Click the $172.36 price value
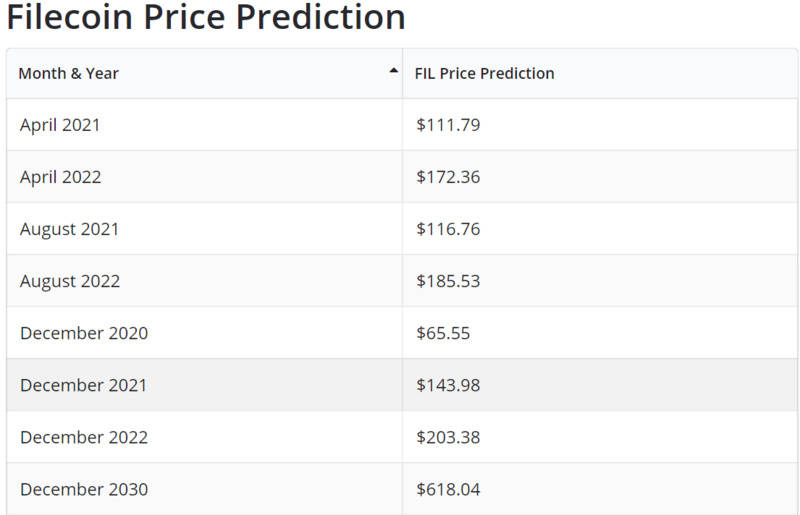This screenshot has width=800, height=515. tap(448, 177)
